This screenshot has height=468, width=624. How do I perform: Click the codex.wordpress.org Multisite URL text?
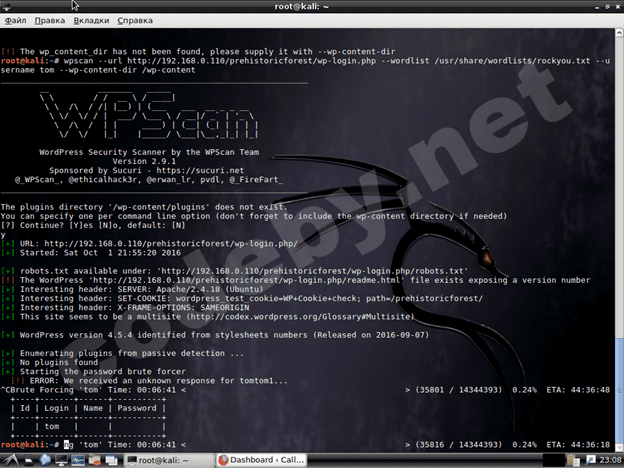(x=300, y=317)
